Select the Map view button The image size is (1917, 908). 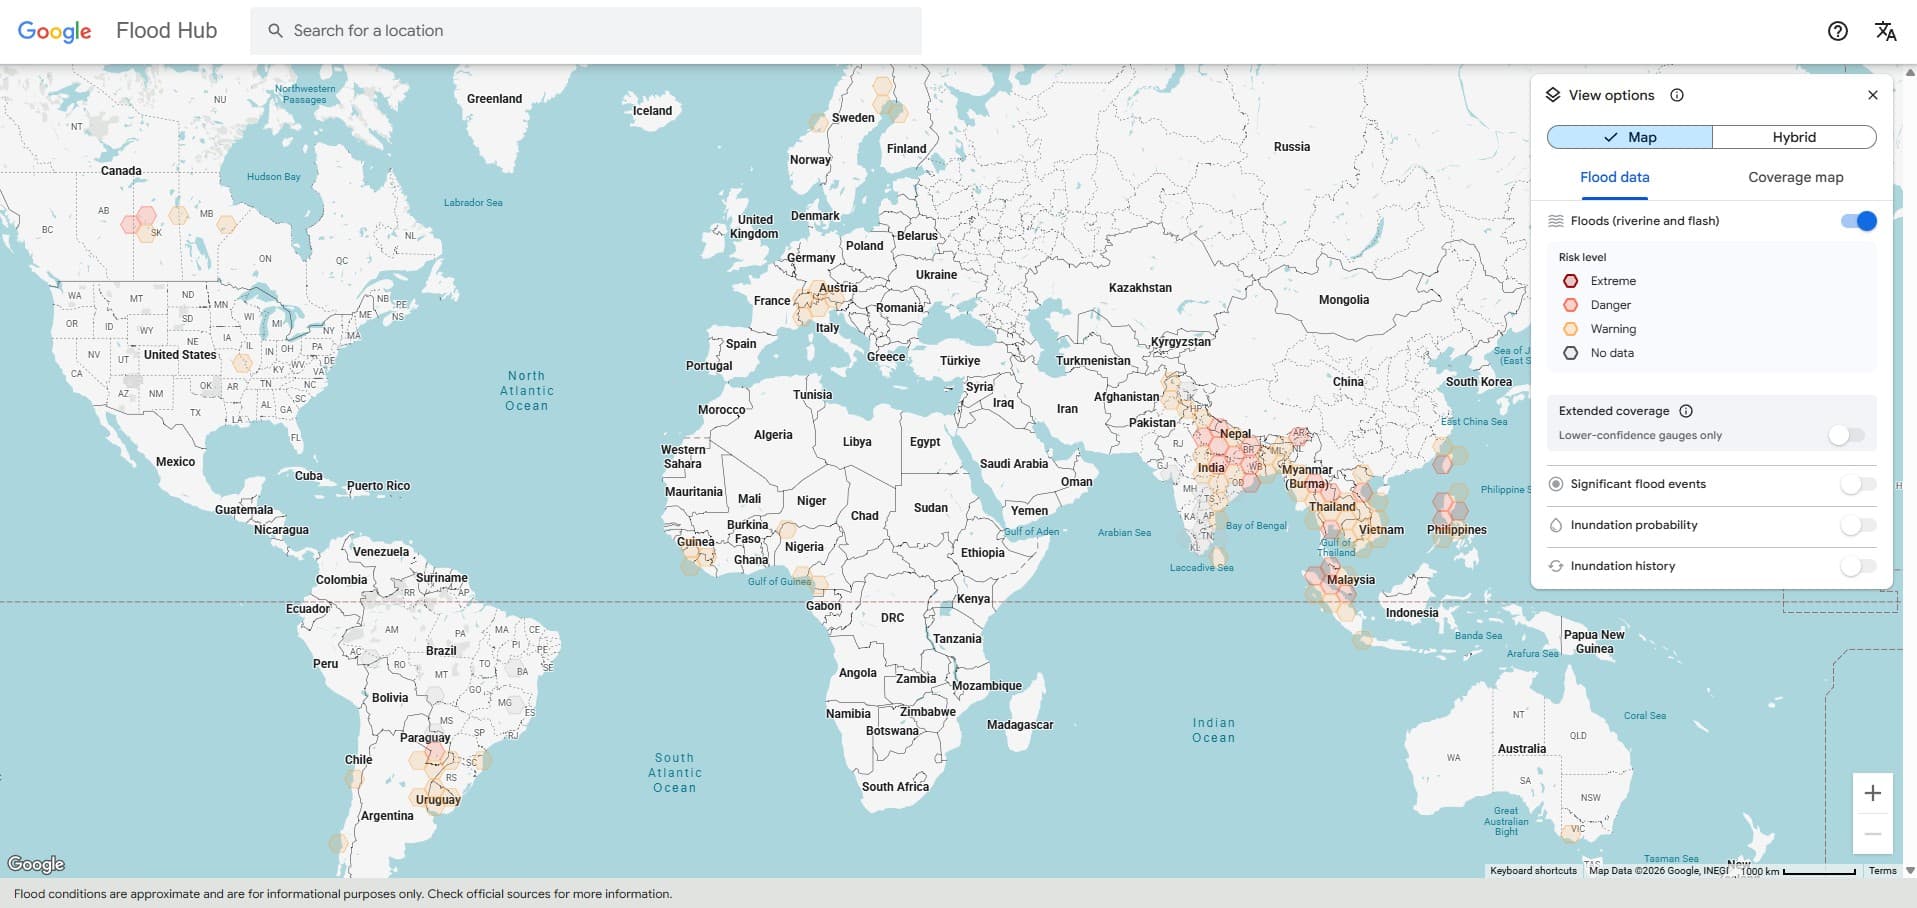pyautogui.click(x=1630, y=137)
